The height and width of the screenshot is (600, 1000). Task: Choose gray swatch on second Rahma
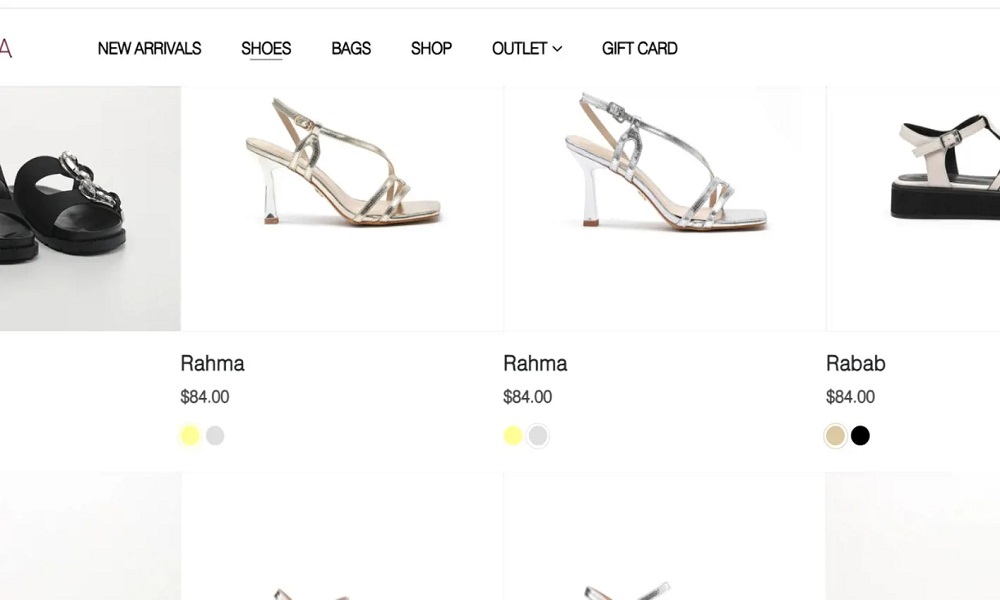pyautogui.click(x=538, y=436)
